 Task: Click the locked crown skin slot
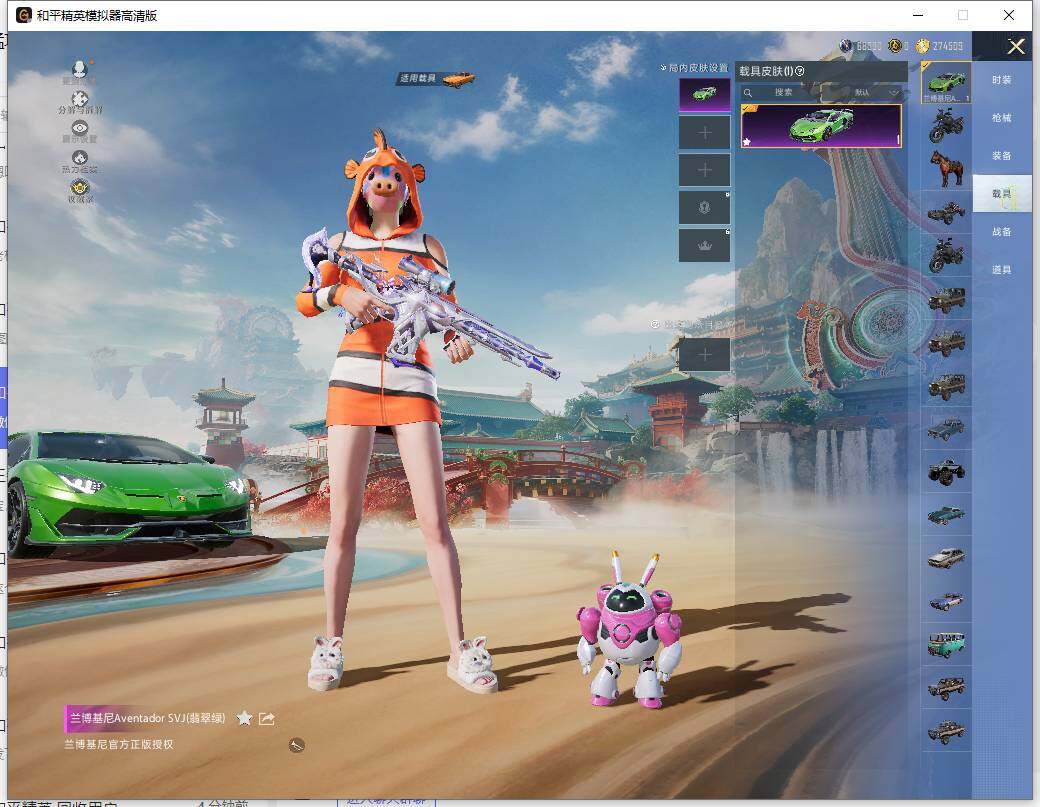point(704,246)
